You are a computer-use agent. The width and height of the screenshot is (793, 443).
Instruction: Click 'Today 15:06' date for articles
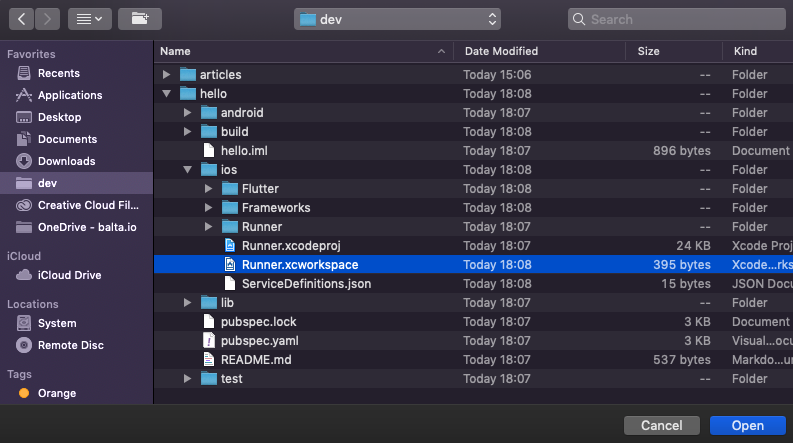497,74
